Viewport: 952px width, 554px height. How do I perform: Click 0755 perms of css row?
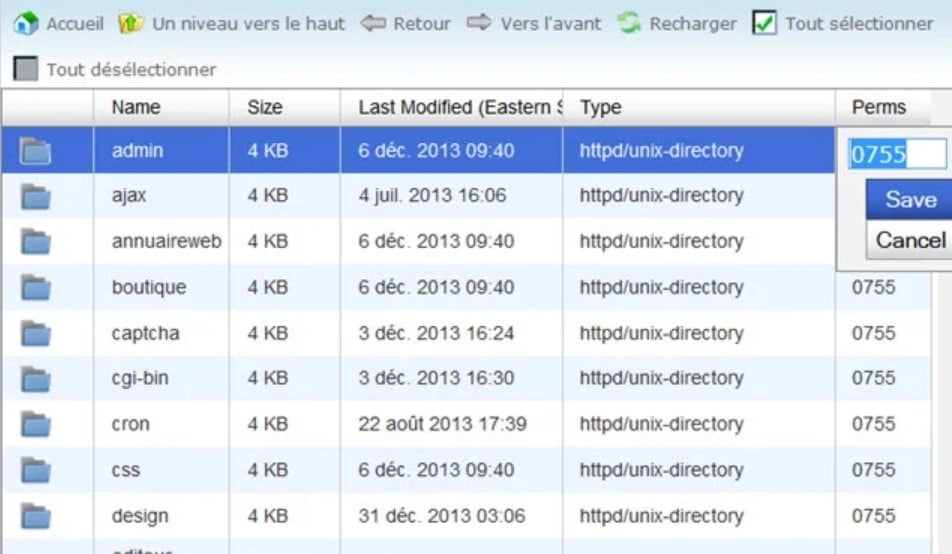coord(874,470)
